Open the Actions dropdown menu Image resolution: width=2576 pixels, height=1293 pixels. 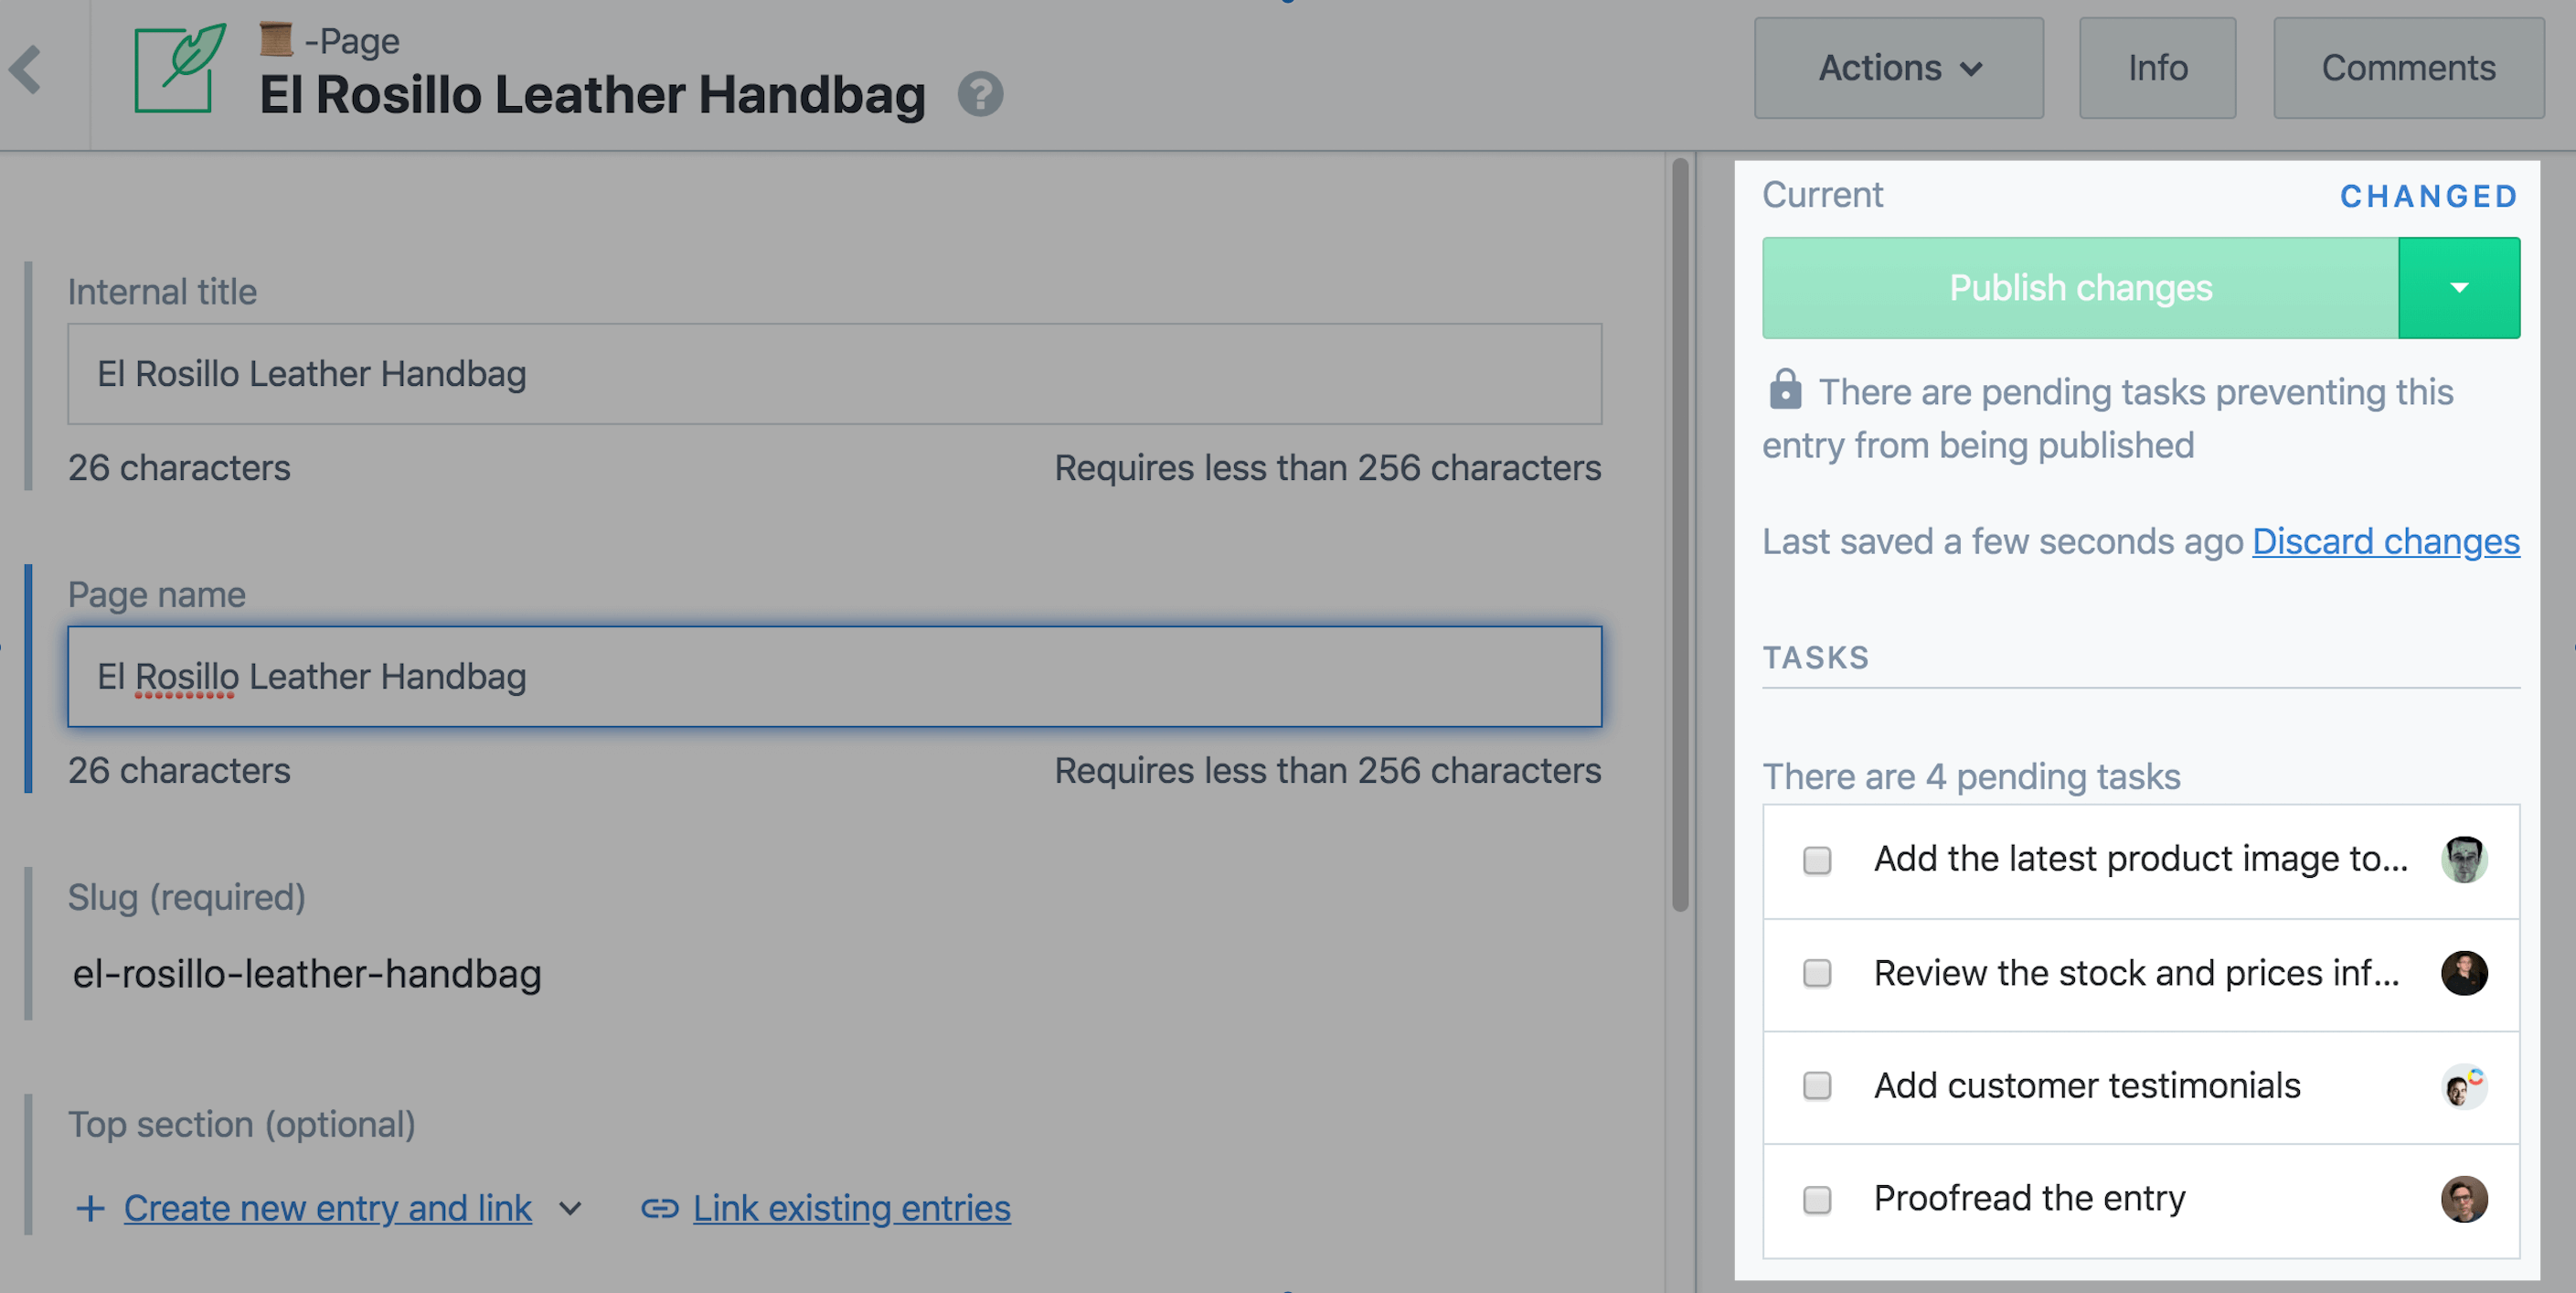click(1898, 68)
